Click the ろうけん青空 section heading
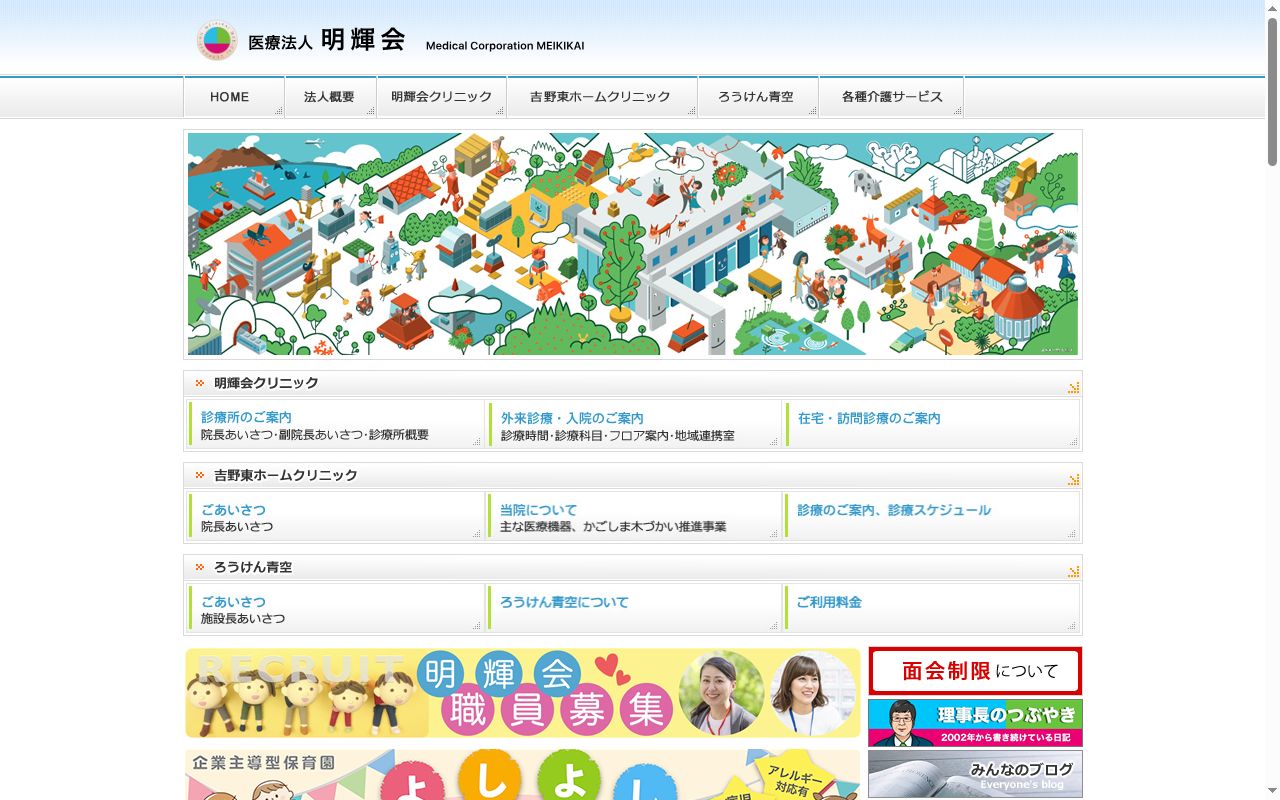Image resolution: width=1280 pixels, height=800 pixels. [253, 567]
